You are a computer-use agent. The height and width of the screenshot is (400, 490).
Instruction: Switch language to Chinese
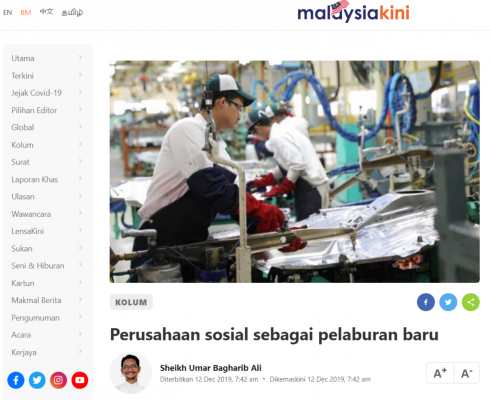click(46, 12)
